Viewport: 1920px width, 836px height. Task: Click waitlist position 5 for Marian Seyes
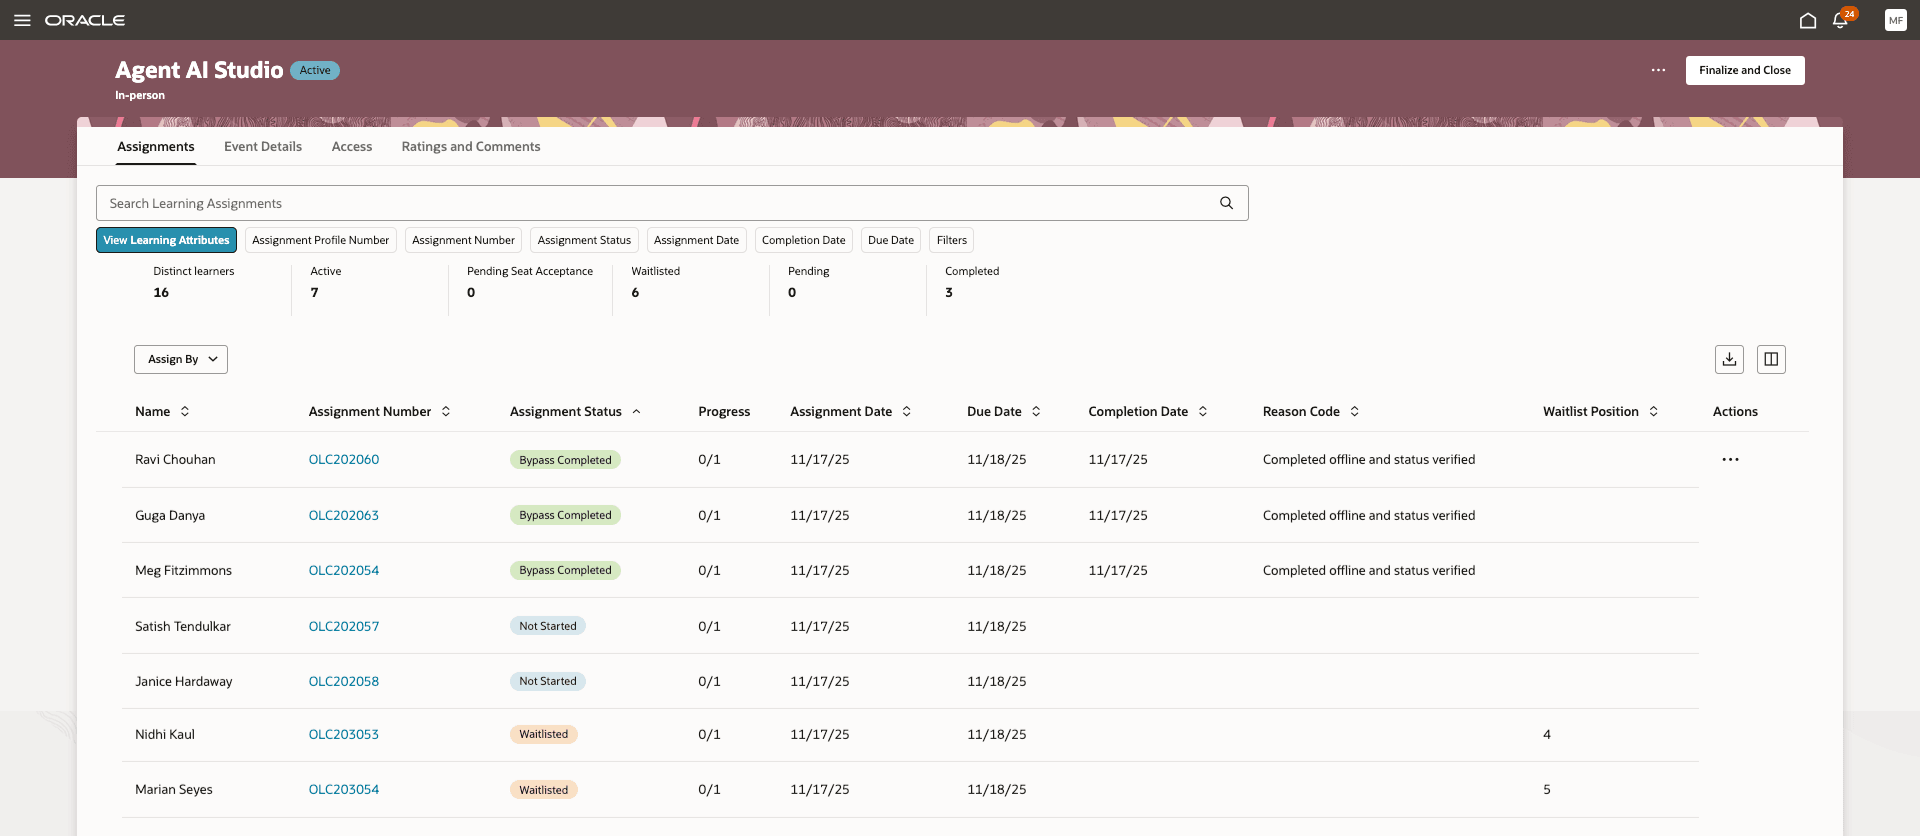1547,790
